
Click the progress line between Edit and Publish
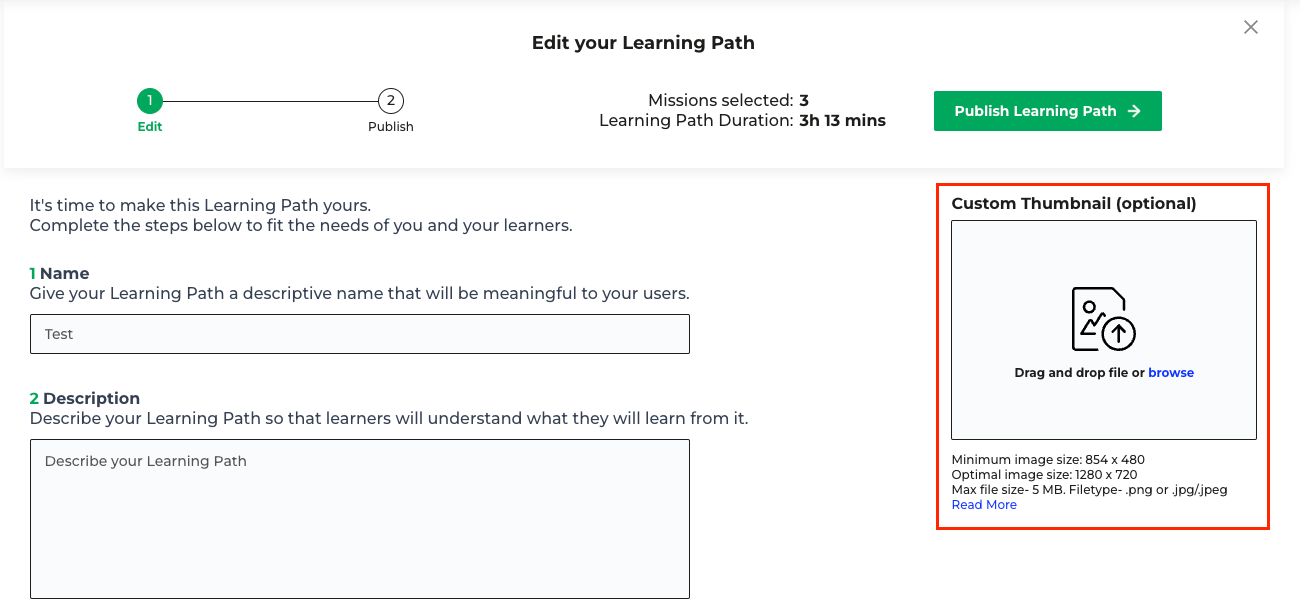click(270, 100)
